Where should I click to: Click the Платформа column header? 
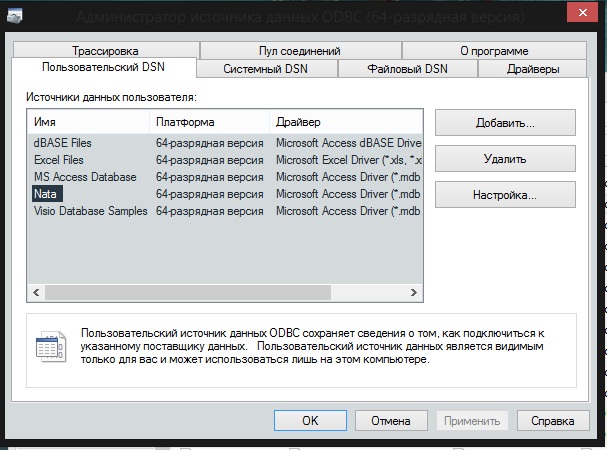[x=209, y=122]
